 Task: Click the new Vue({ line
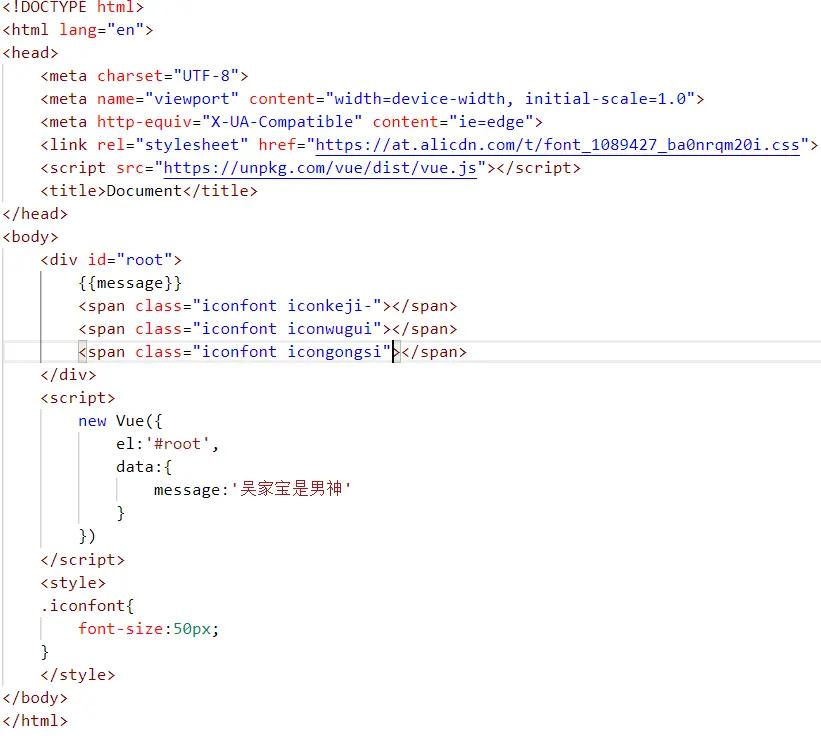pyautogui.click(x=120, y=421)
